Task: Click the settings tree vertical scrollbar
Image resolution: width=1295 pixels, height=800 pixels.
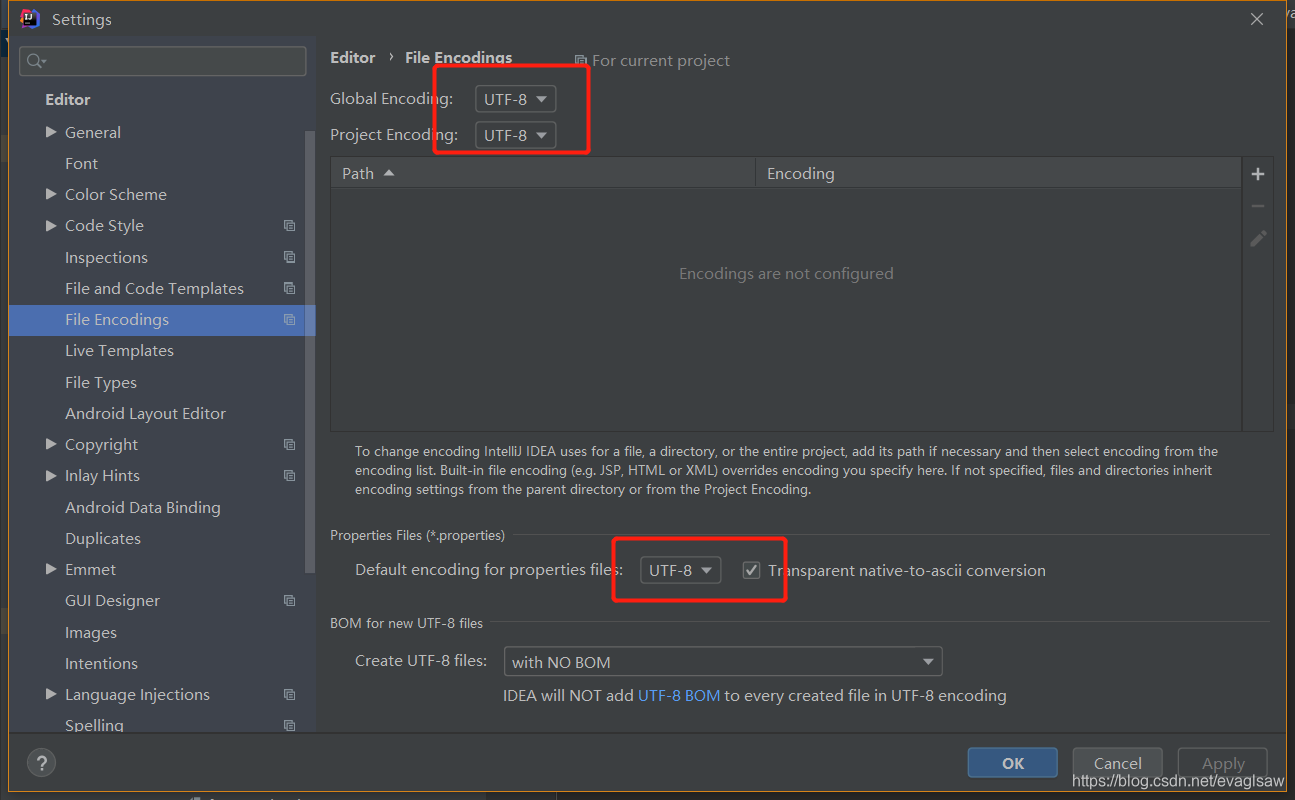Action: tap(310, 350)
